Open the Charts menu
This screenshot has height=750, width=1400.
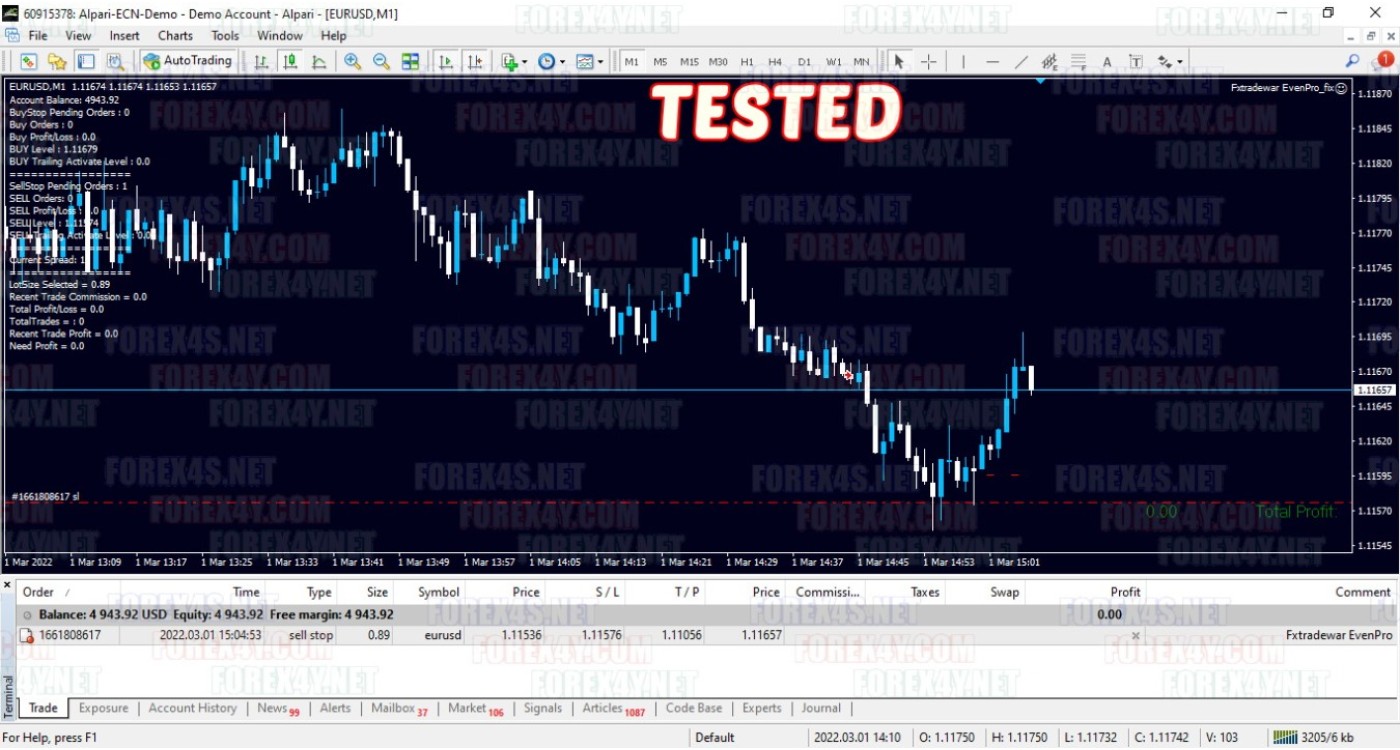coord(175,35)
